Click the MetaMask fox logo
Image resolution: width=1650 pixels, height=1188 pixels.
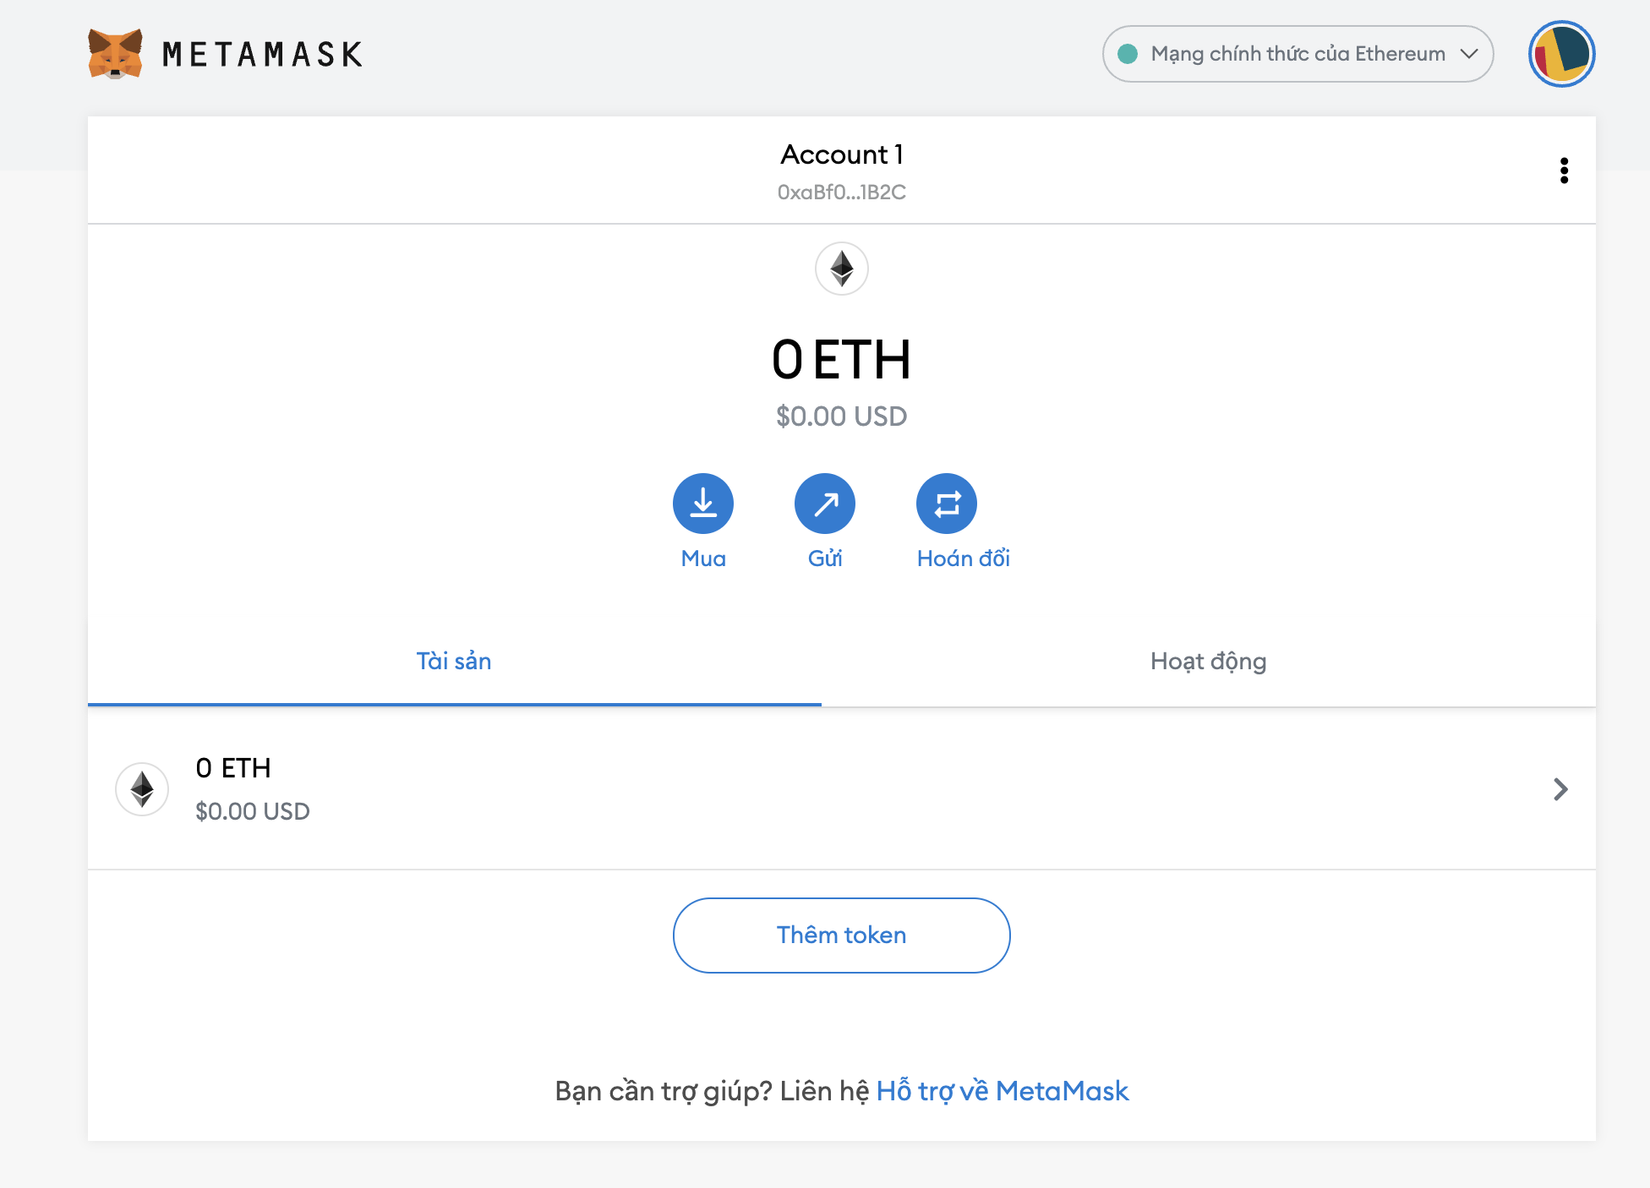click(115, 54)
